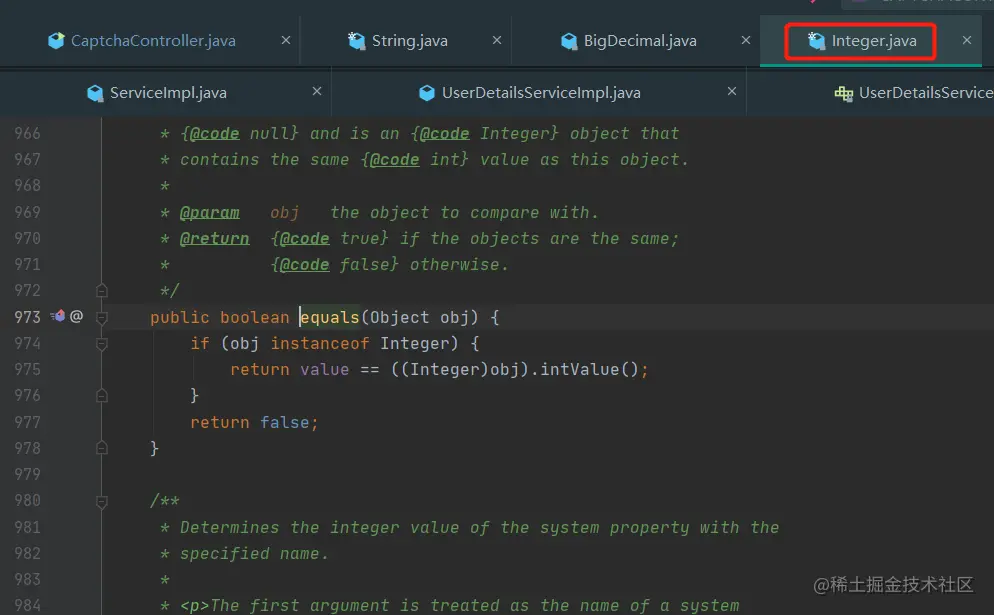Viewport: 994px width, 615px height.
Task: Click line number 973 in the gutter
Action: click(27, 317)
